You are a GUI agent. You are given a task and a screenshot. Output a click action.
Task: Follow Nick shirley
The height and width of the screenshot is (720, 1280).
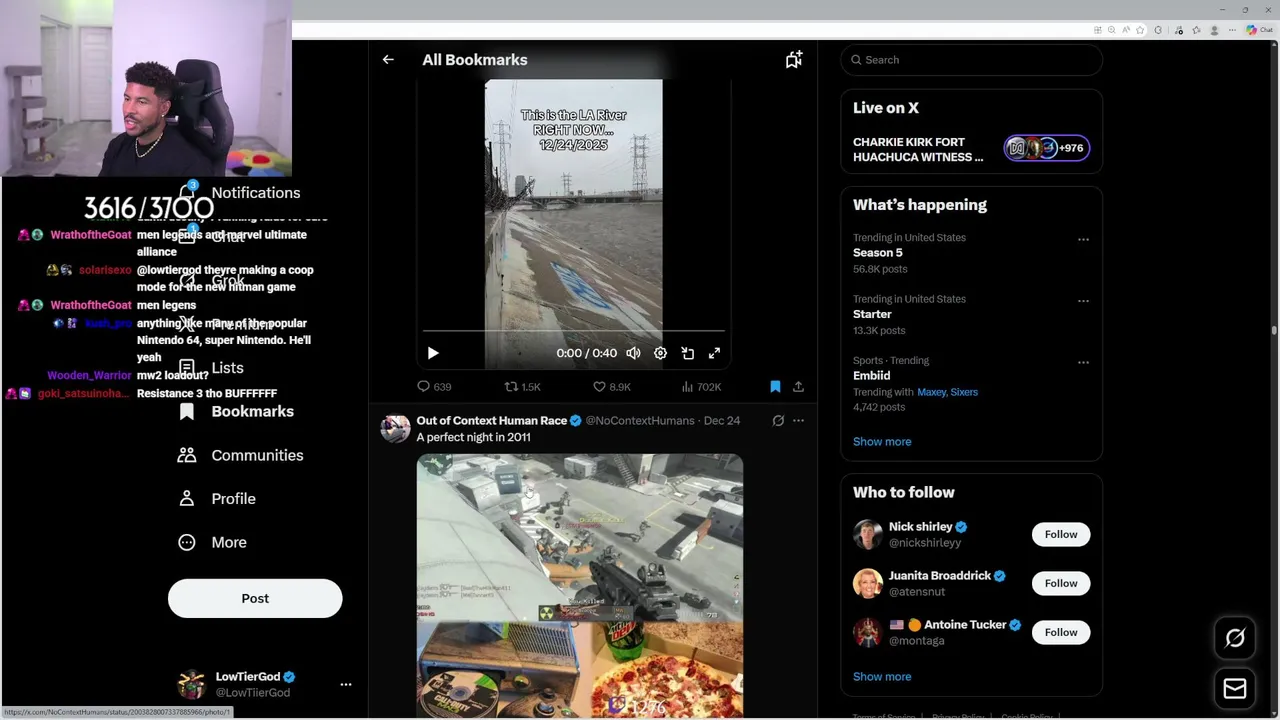click(1061, 534)
